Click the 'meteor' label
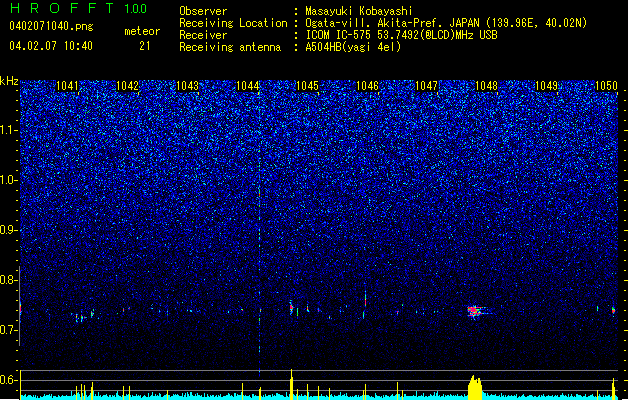Image resolution: width=629 pixels, height=400 pixels. tap(142, 31)
